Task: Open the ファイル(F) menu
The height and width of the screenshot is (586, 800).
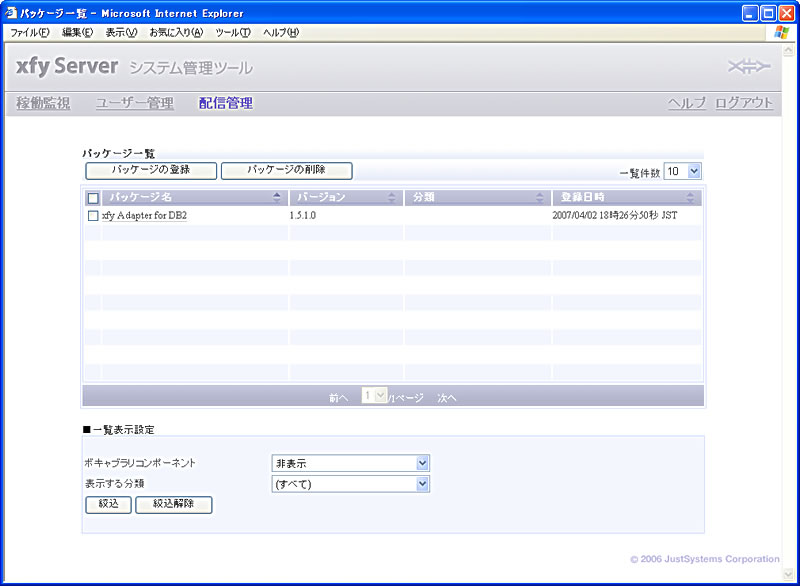Action: coord(30,32)
